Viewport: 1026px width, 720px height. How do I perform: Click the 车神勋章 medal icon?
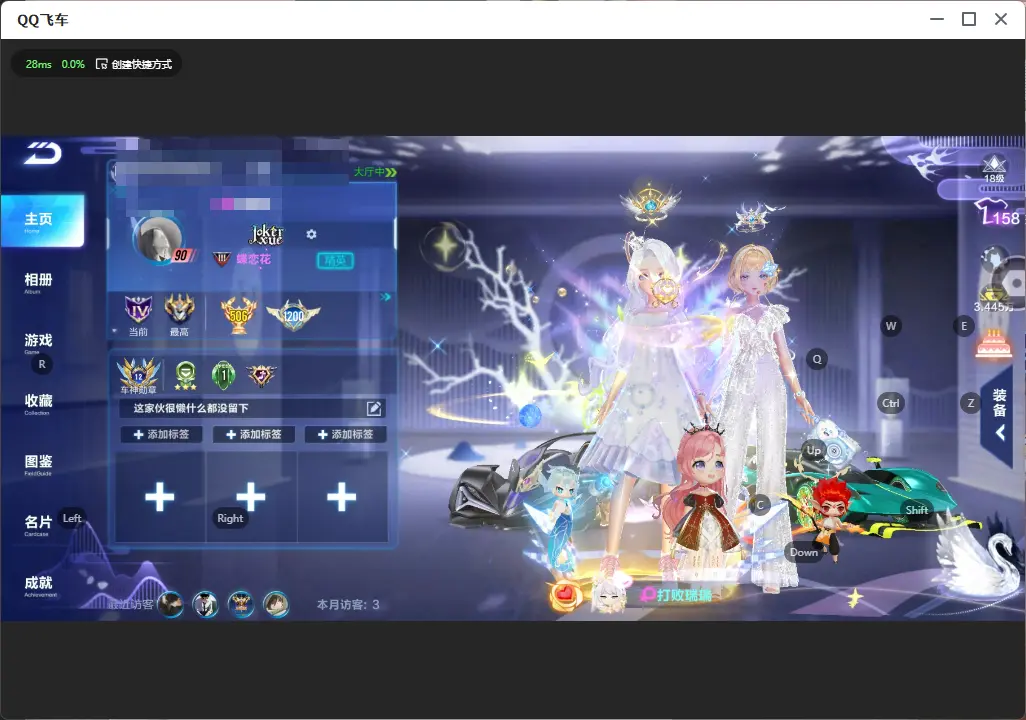click(138, 374)
